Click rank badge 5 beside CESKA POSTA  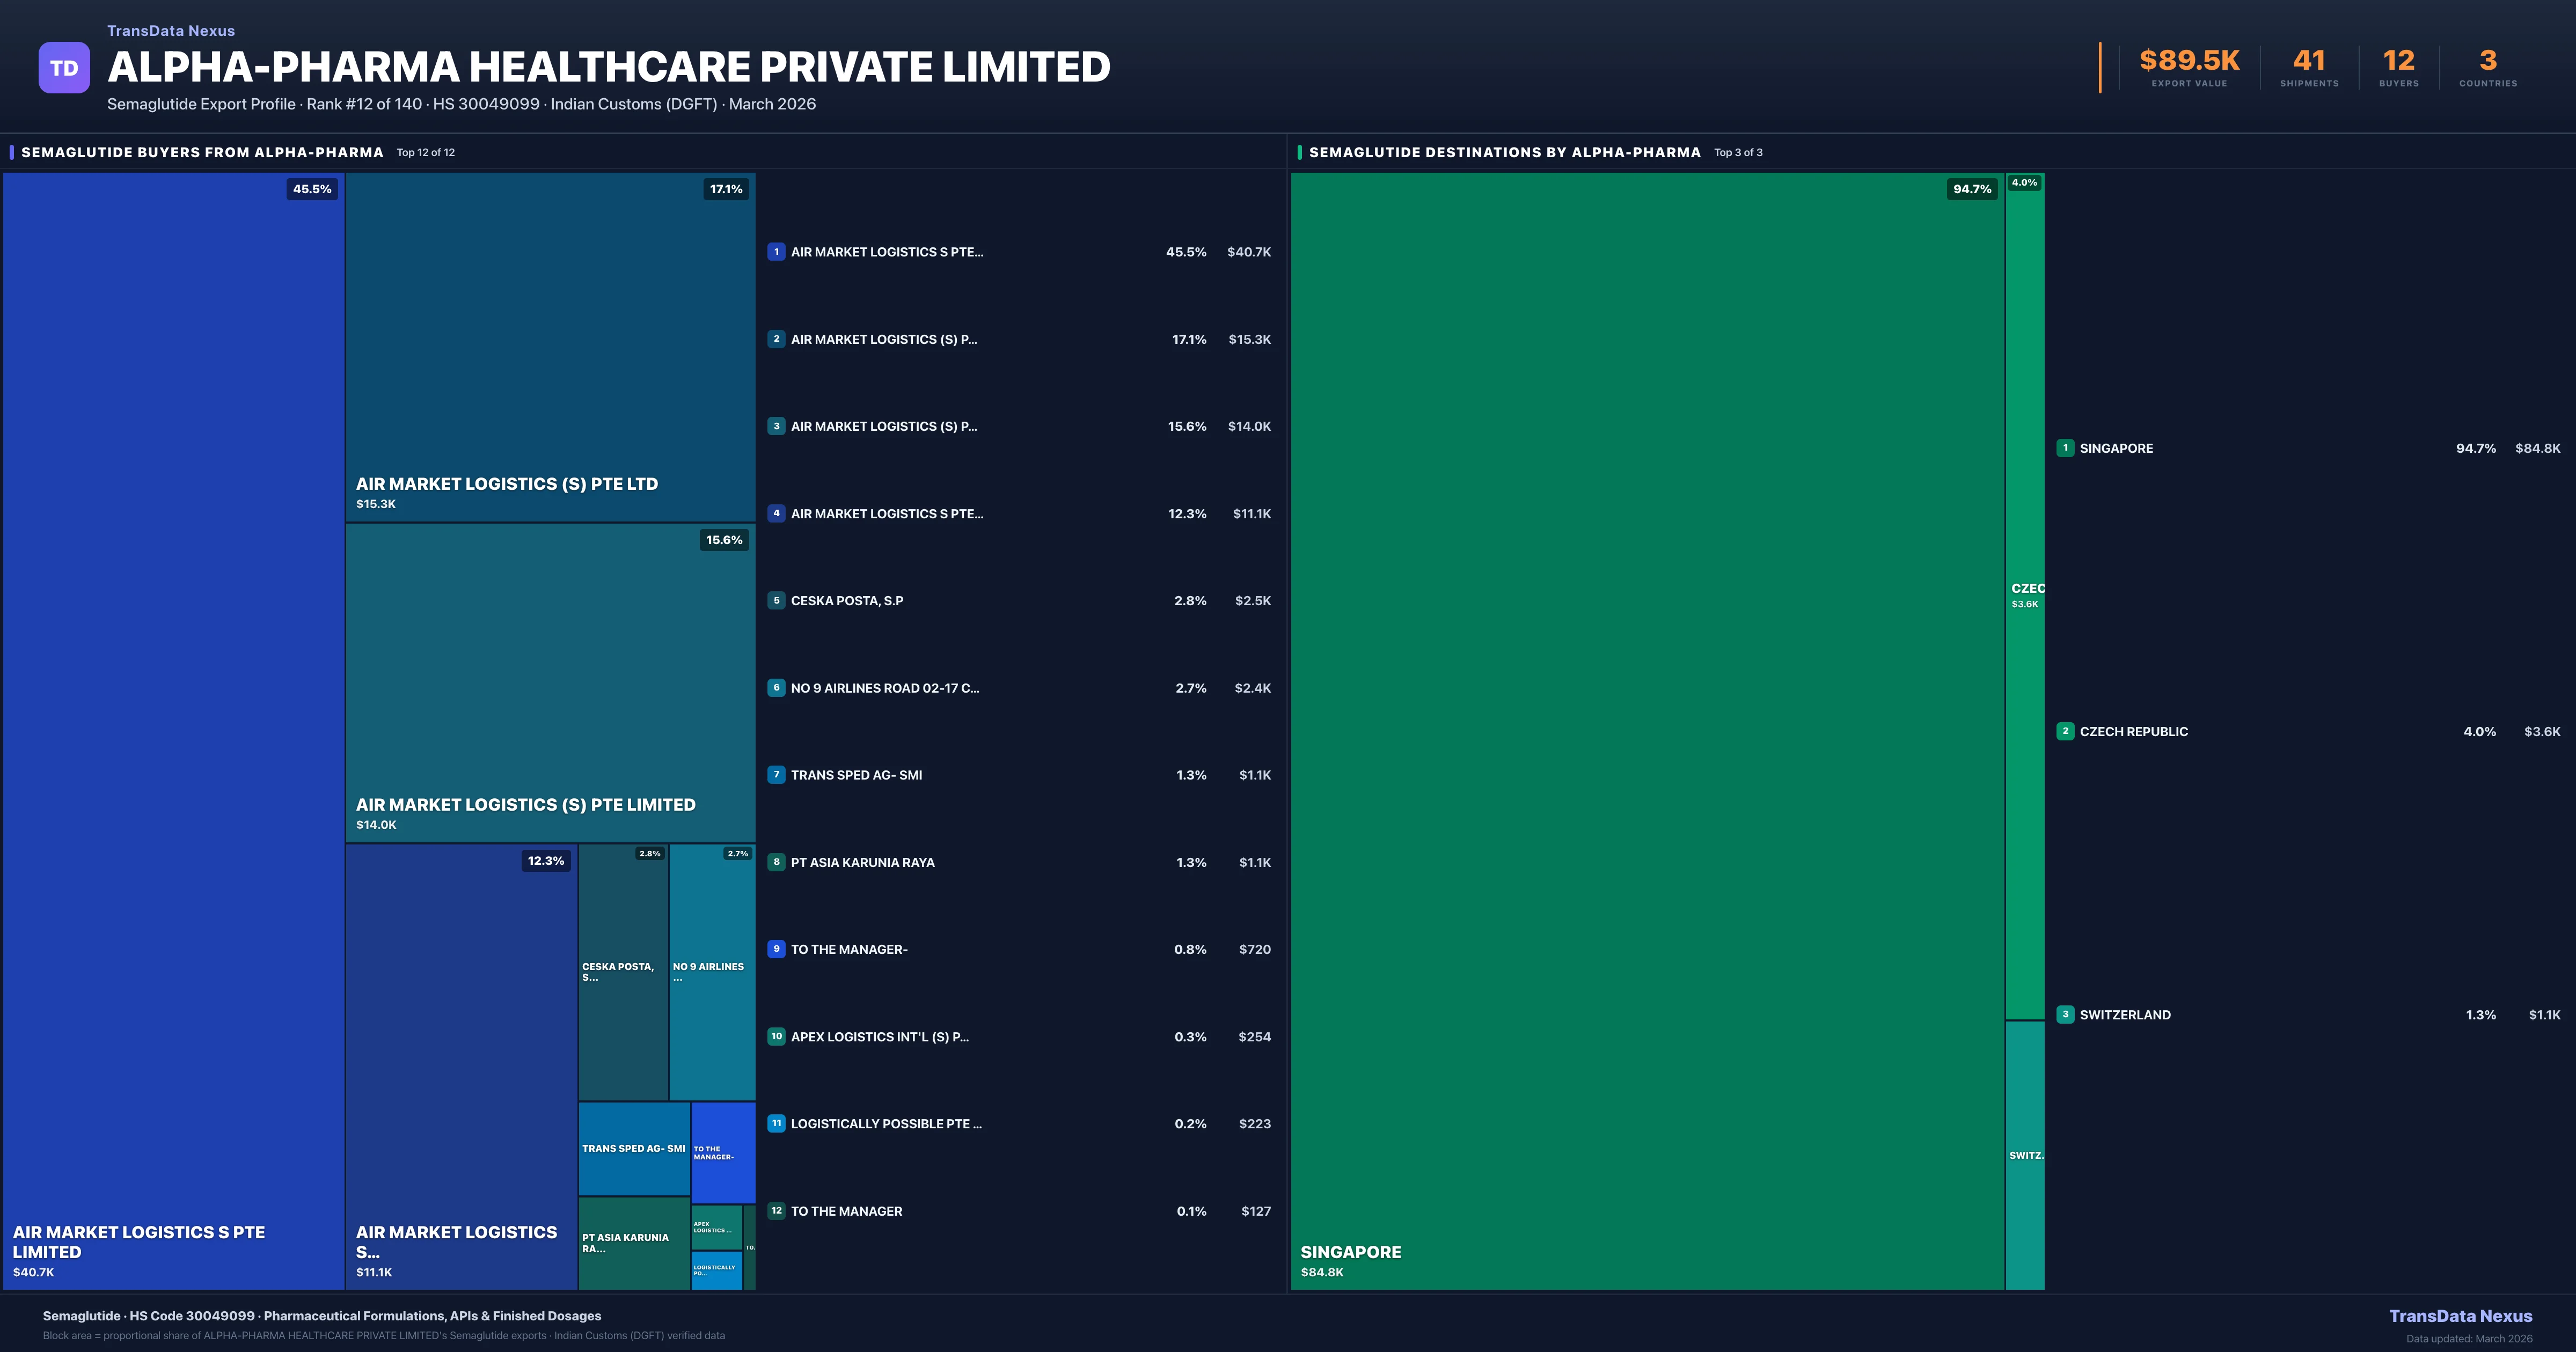coord(776,601)
